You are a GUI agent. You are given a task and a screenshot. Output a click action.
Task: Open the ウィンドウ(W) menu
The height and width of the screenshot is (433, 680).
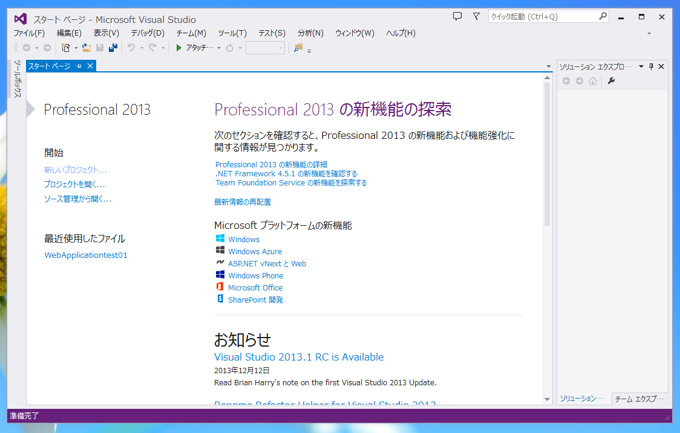click(354, 33)
